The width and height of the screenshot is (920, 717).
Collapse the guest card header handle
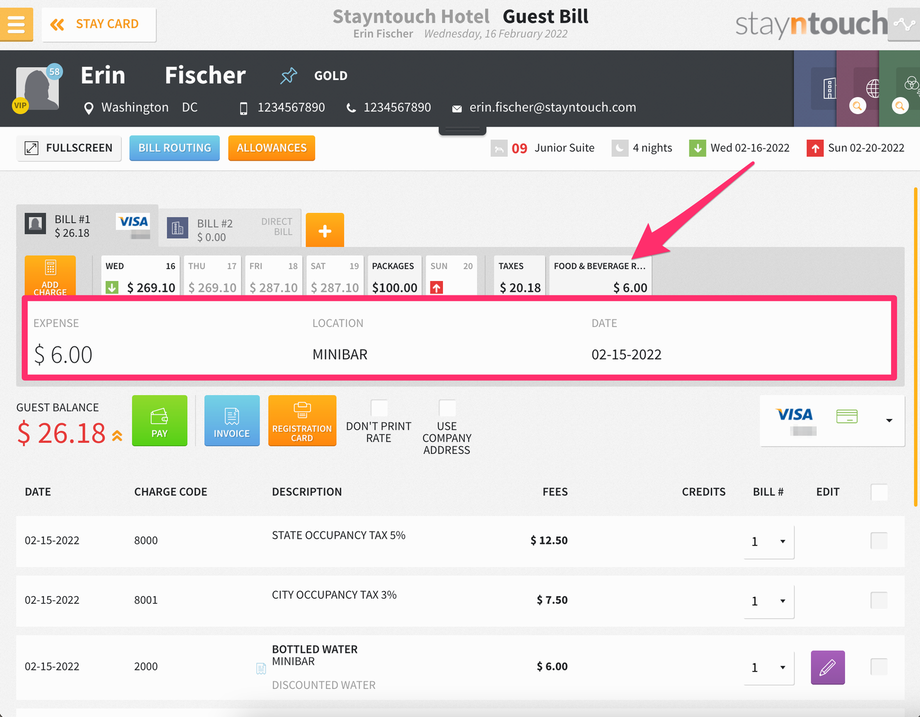462,130
